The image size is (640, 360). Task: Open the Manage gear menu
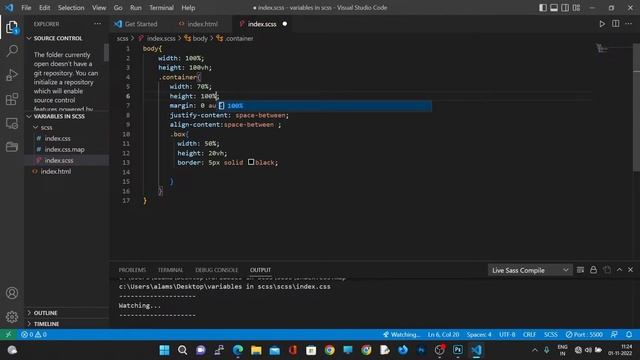[12, 317]
